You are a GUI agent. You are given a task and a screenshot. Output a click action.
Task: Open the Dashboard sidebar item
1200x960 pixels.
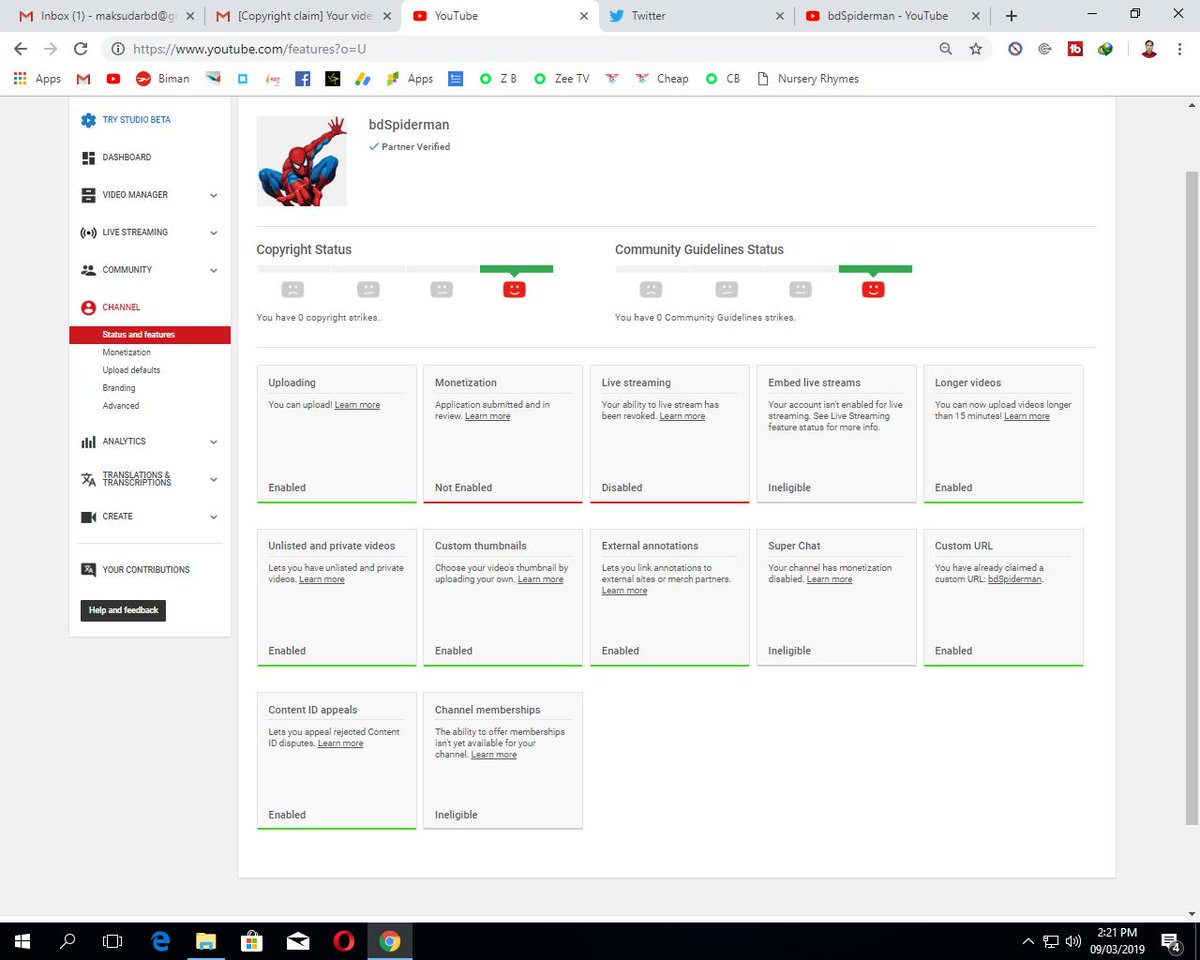[x=116, y=158]
